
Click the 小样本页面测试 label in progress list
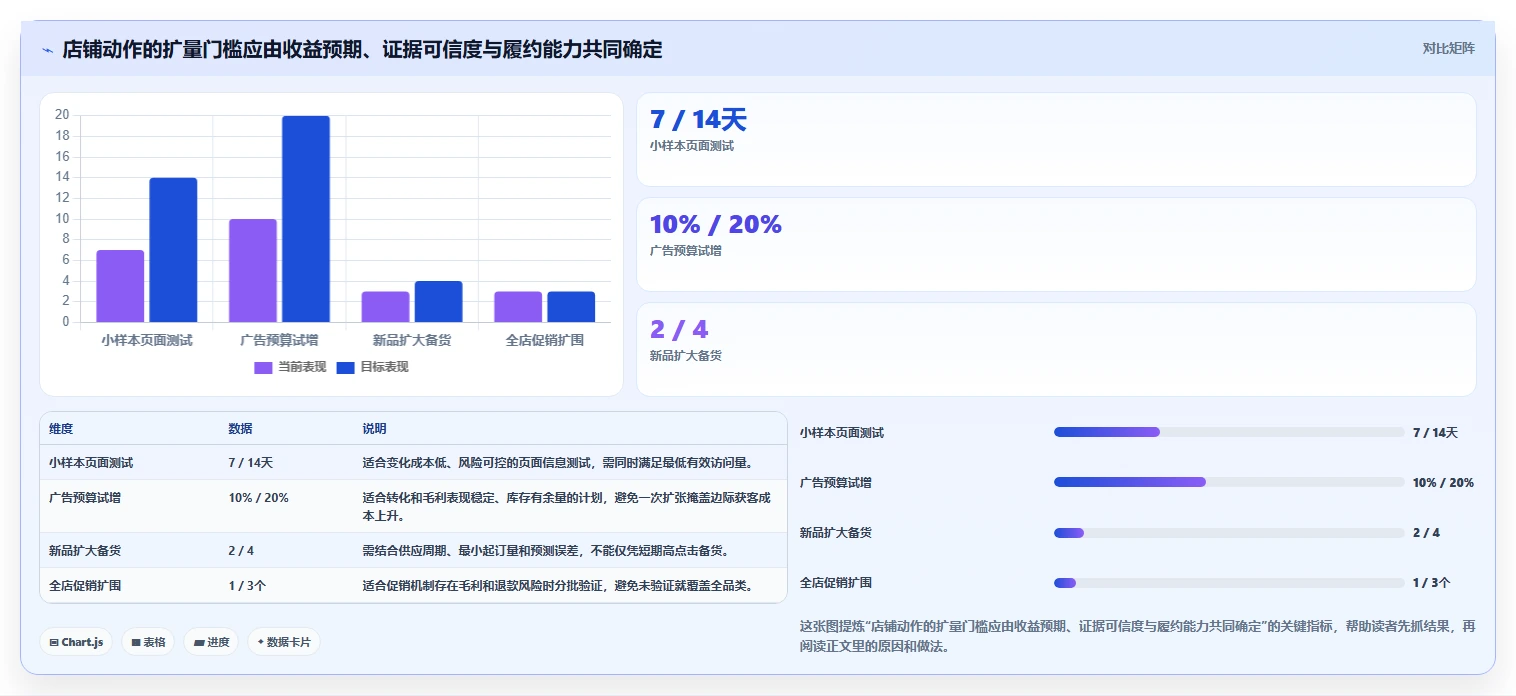pyautogui.click(x=842, y=432)
